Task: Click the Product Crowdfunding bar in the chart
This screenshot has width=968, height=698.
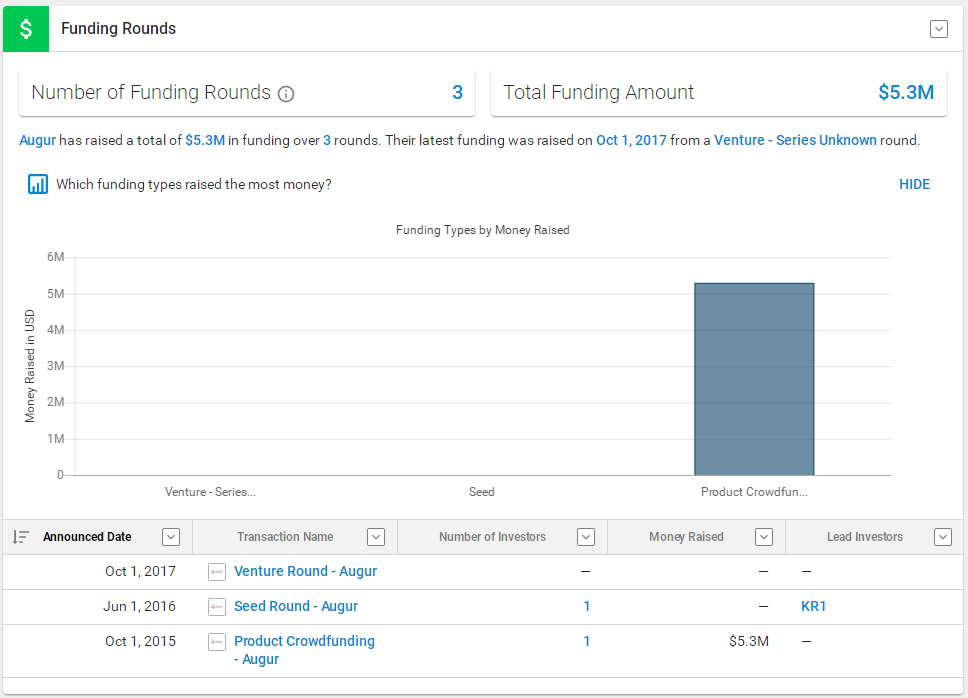Action: (x=754, y=379)
